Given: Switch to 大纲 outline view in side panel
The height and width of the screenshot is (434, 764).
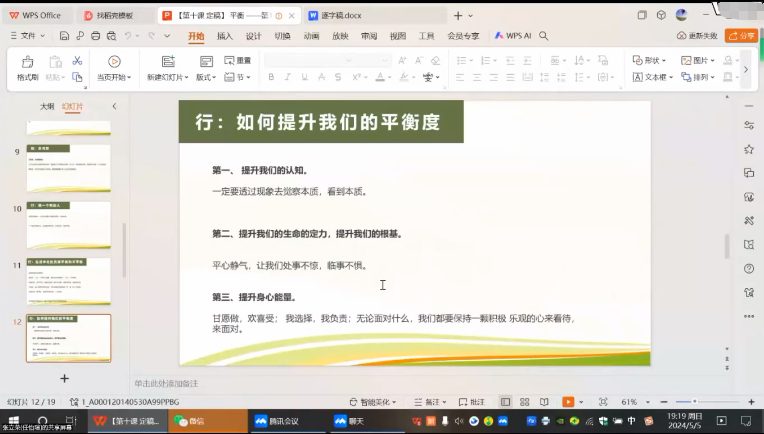Looking at the screenshot, I should pos(47,105).
